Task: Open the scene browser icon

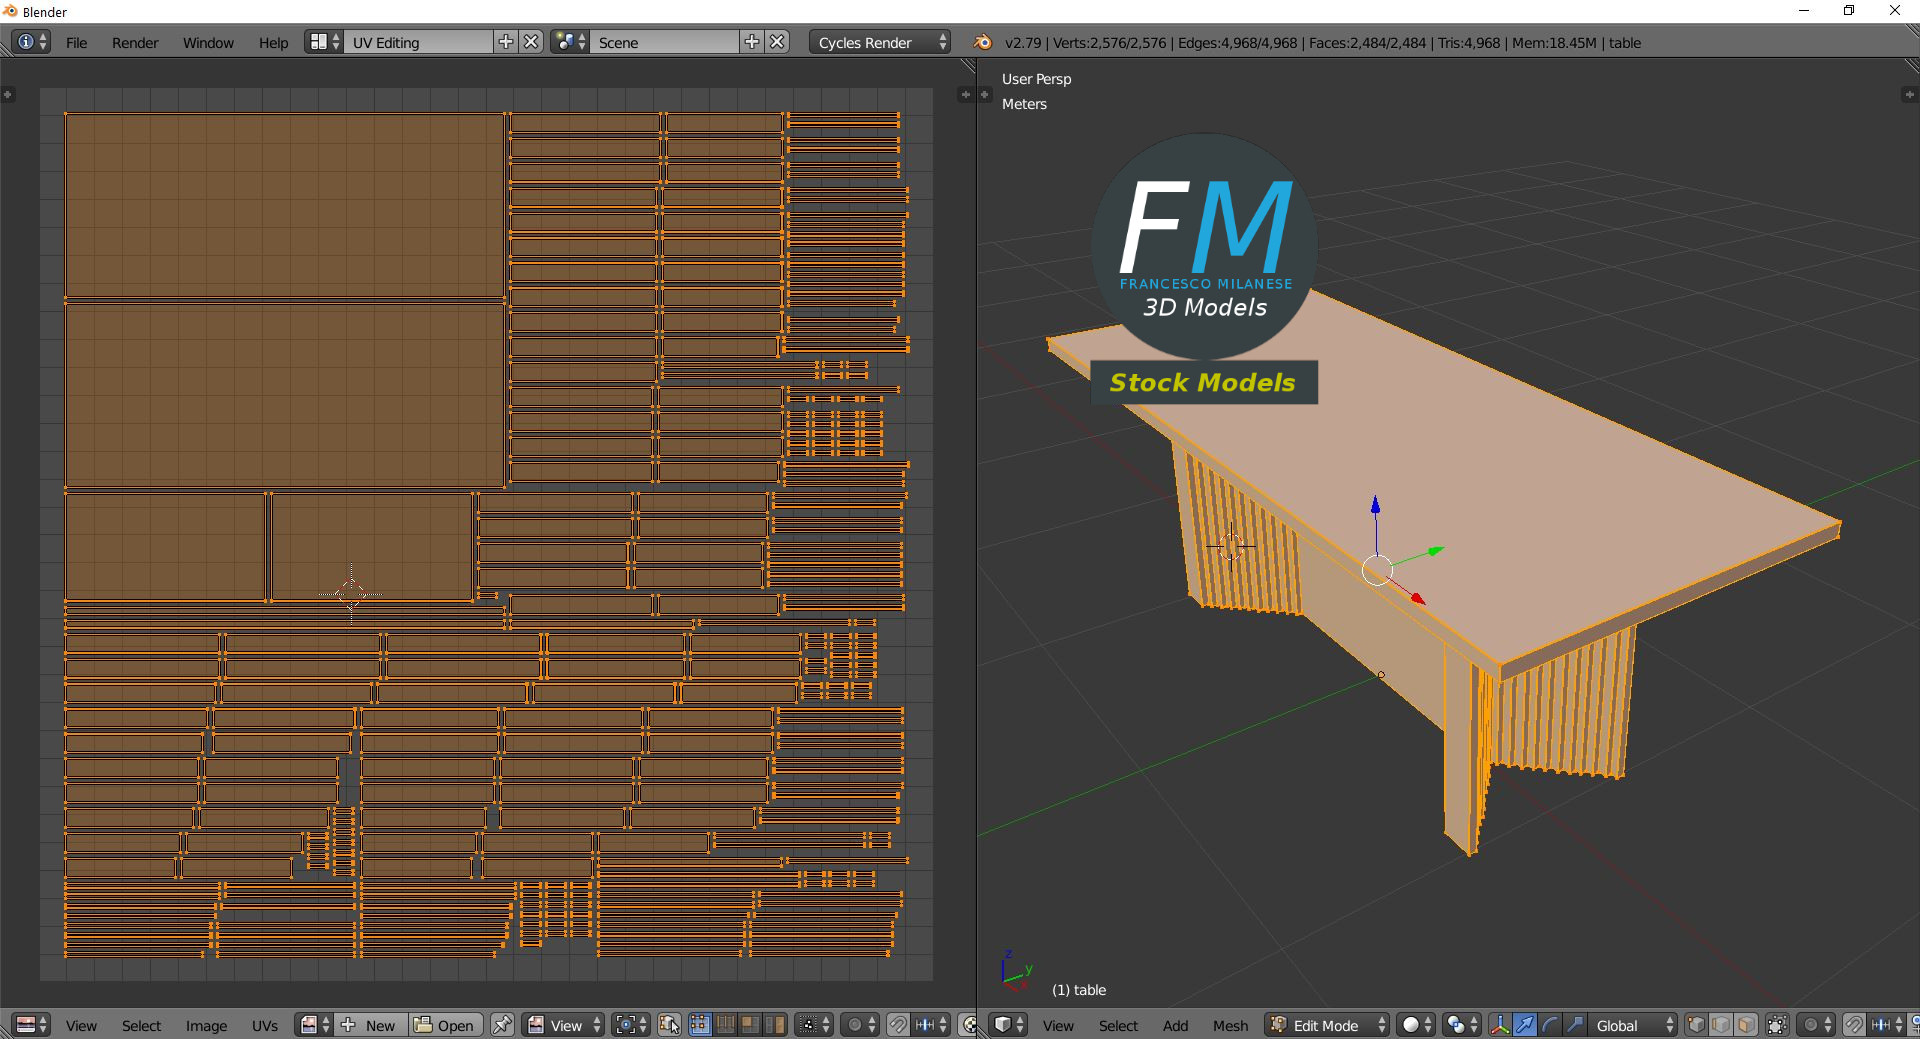Action: point(570,42)
